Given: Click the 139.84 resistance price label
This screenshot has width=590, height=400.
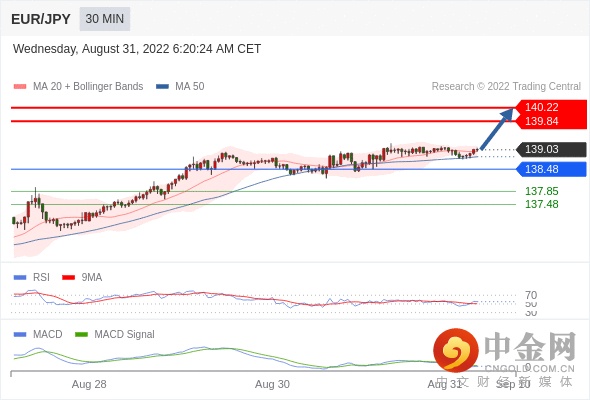Looking at the screenshot, I should coord(541,121).
